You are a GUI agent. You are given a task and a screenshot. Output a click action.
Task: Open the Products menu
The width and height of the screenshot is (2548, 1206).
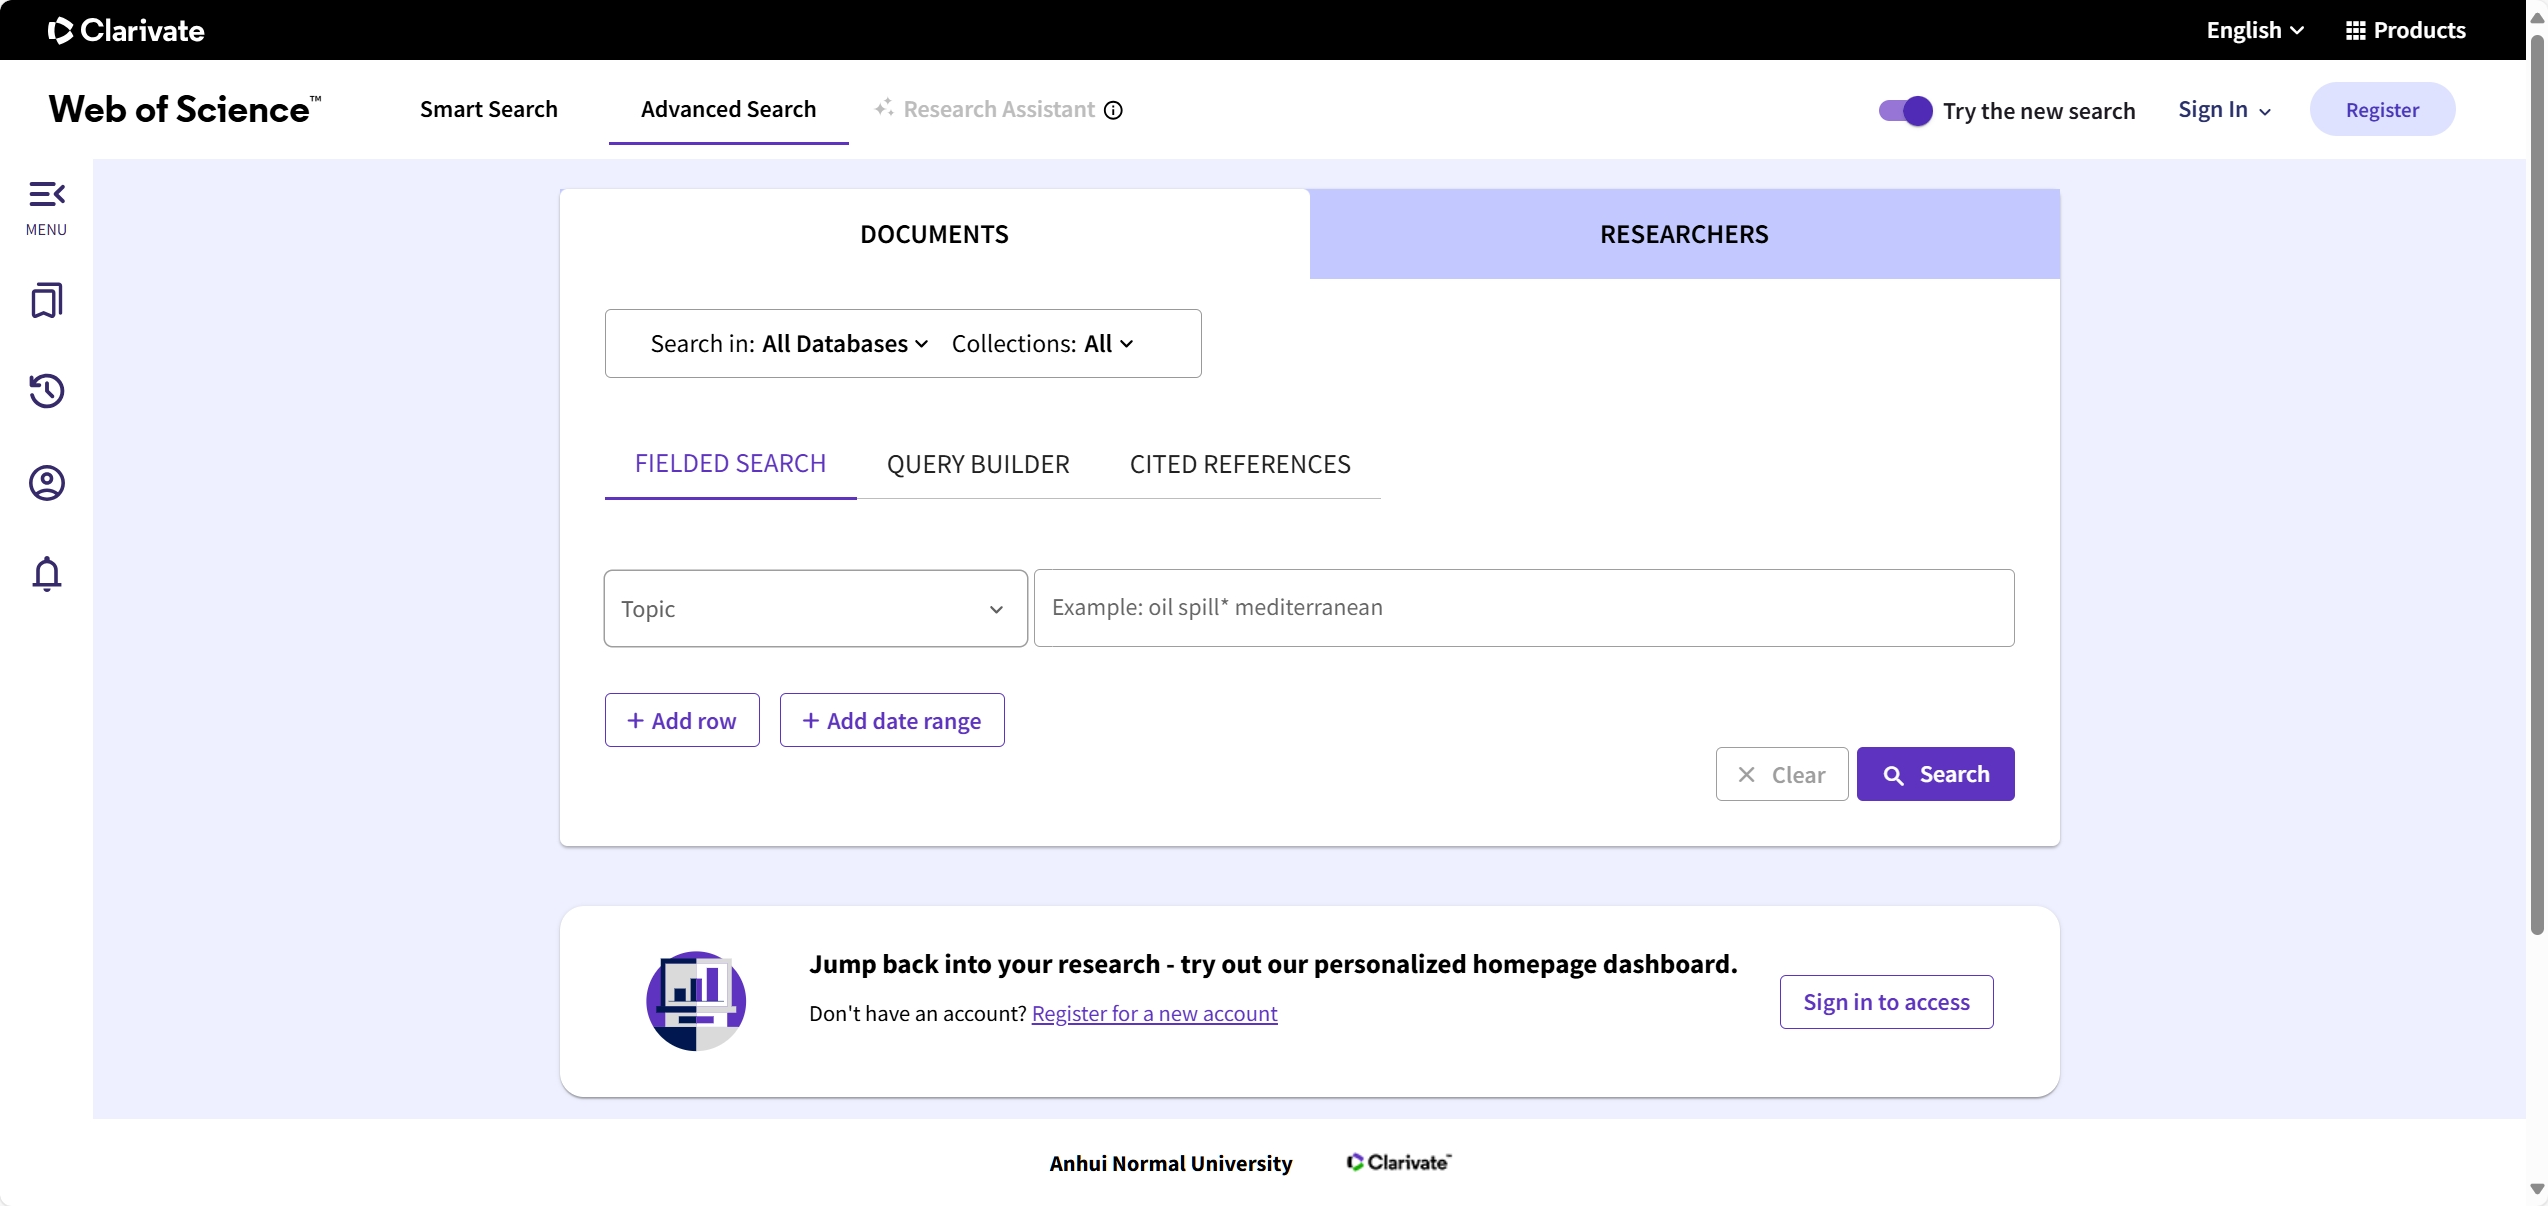(2405, 30)
